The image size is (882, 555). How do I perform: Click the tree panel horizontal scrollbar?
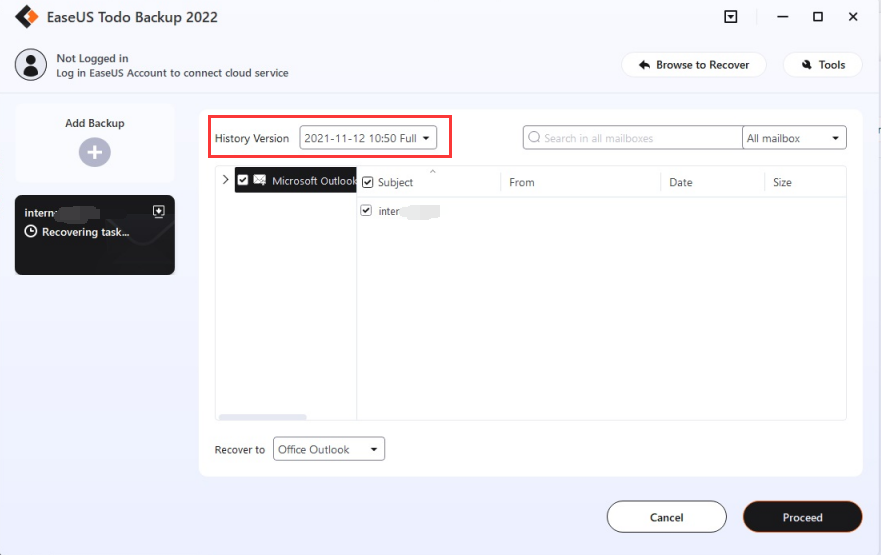coord(263,417)
